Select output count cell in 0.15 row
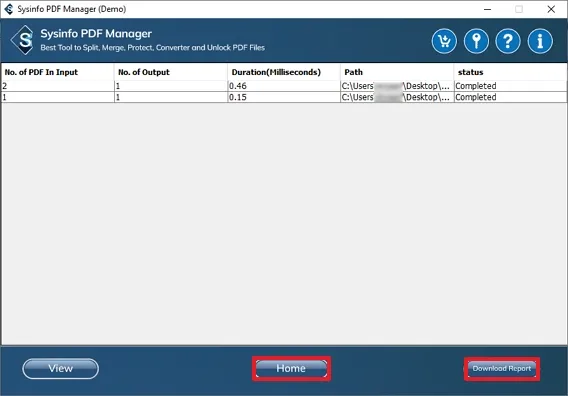The width and height of the screenshot is (568, 396). click(x=171, y=97)
